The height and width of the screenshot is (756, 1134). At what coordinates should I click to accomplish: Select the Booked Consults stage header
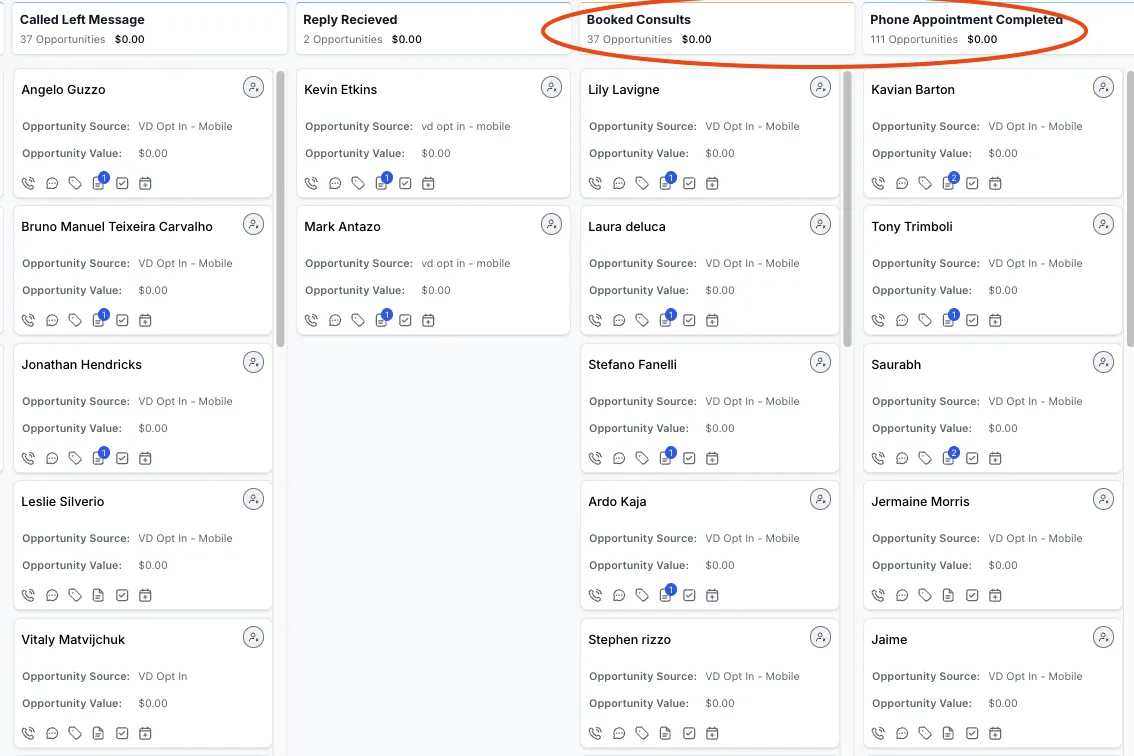coord(639,20)
